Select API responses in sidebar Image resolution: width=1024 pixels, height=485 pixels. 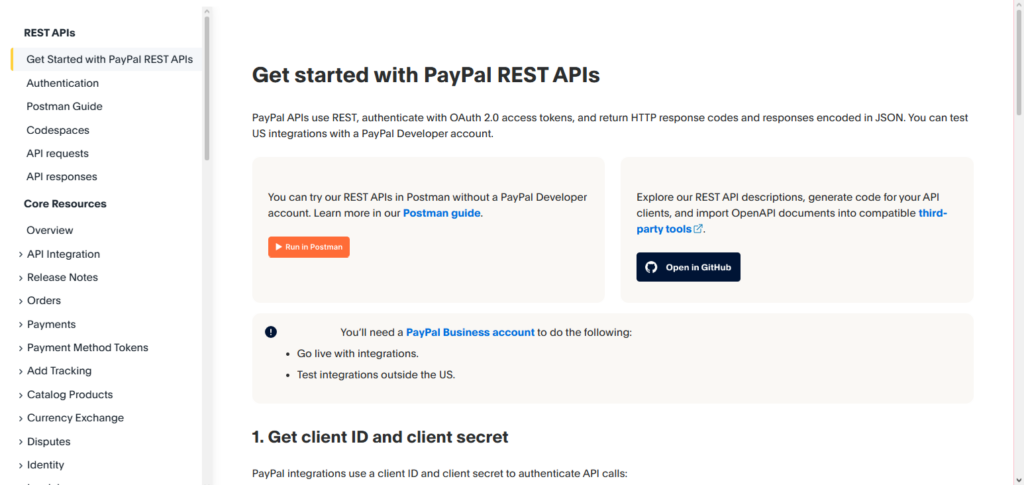click(61, 177)
